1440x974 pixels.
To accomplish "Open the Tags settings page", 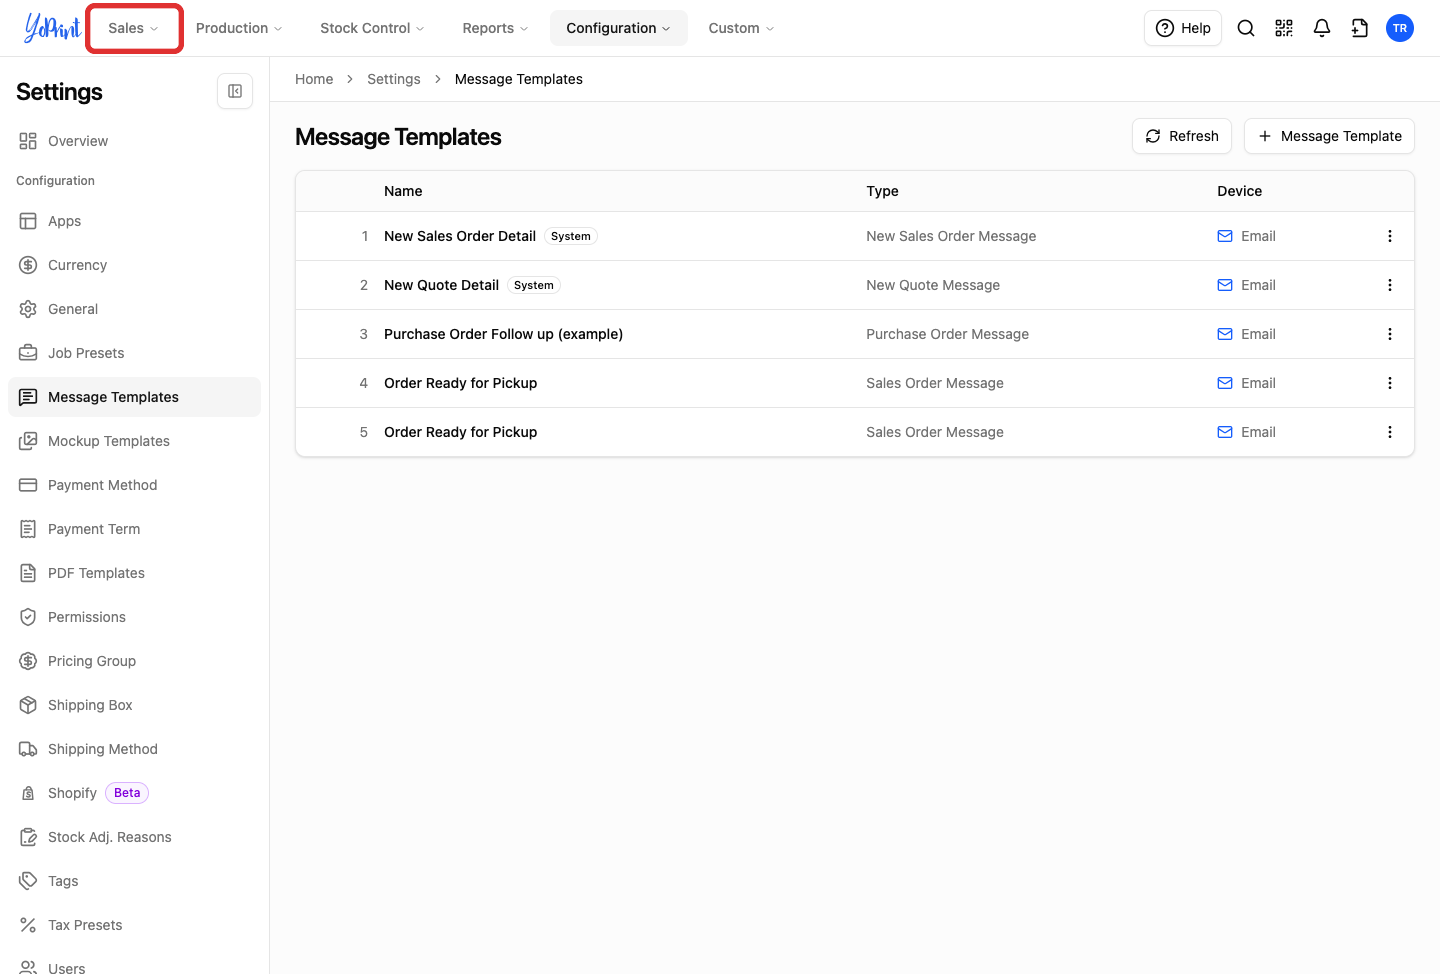I will point(134,881).
